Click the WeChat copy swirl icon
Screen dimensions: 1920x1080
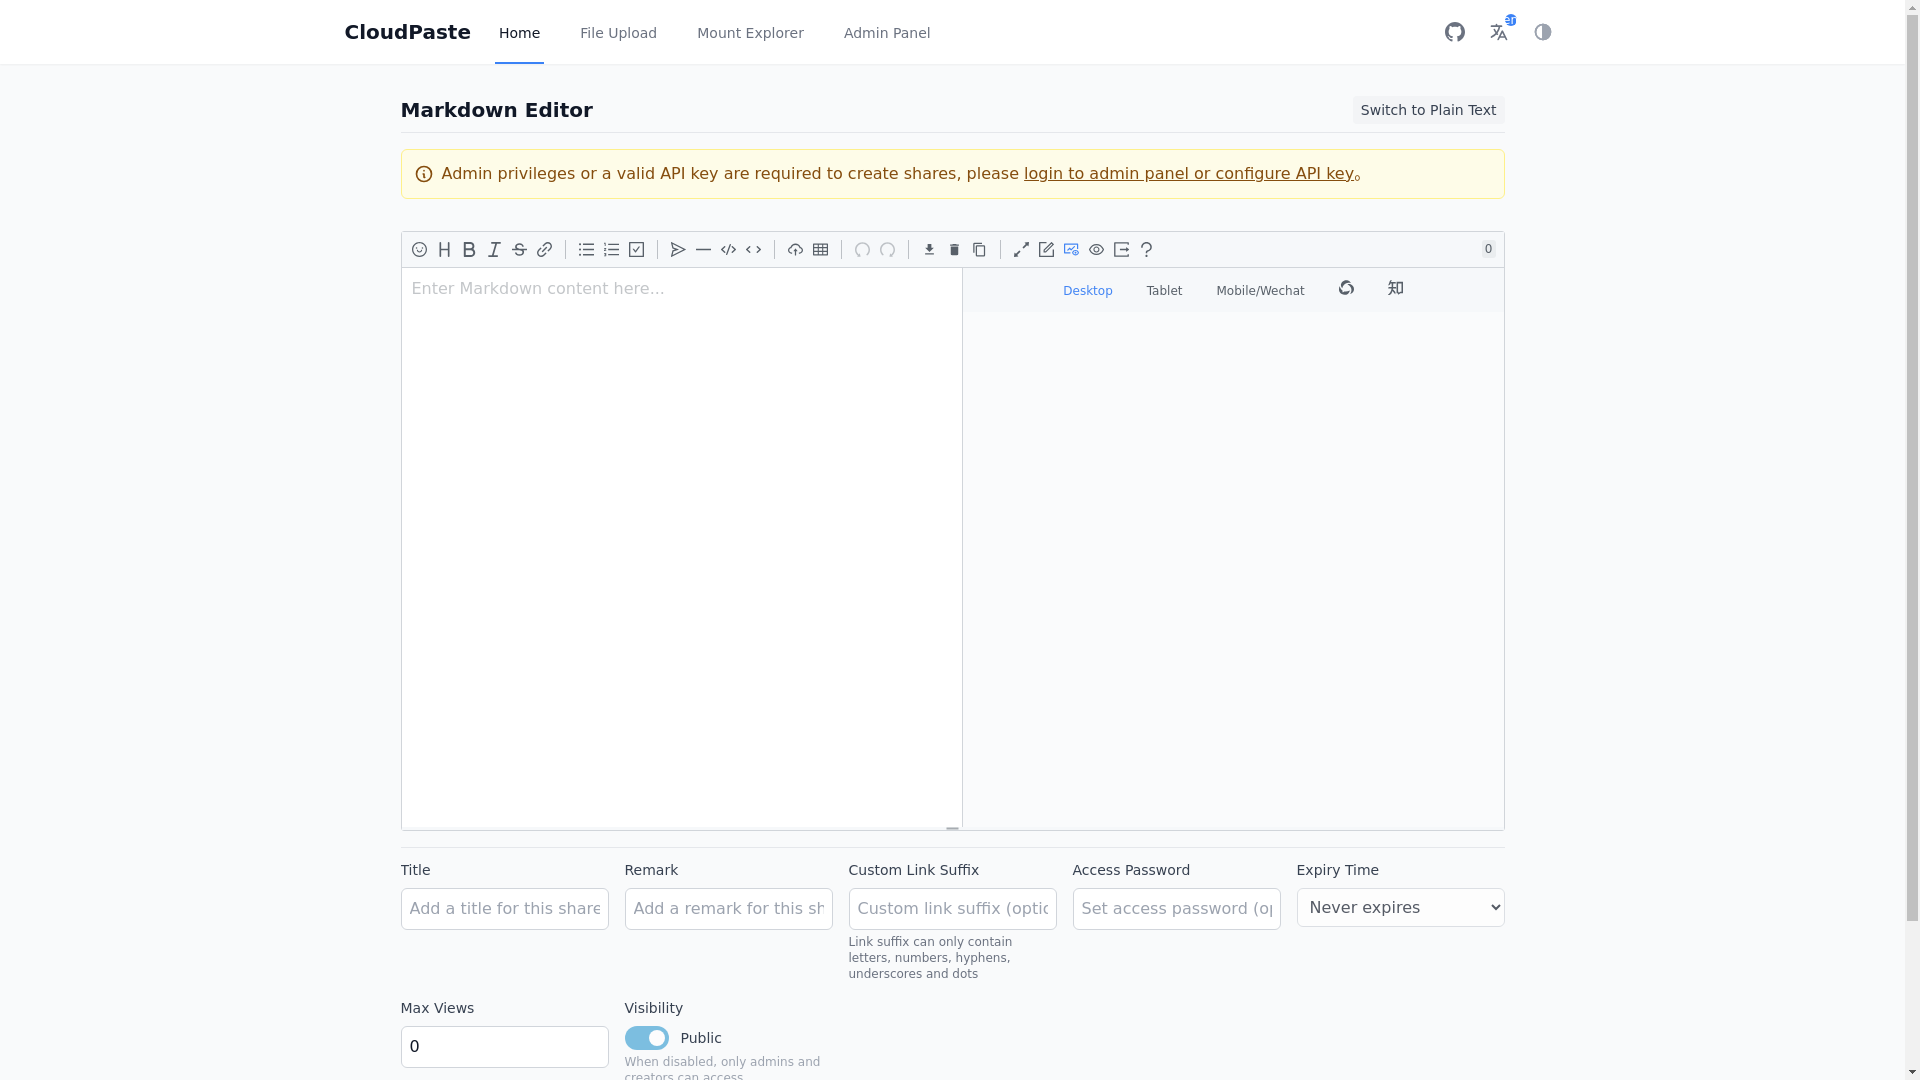coord(1346,288)
